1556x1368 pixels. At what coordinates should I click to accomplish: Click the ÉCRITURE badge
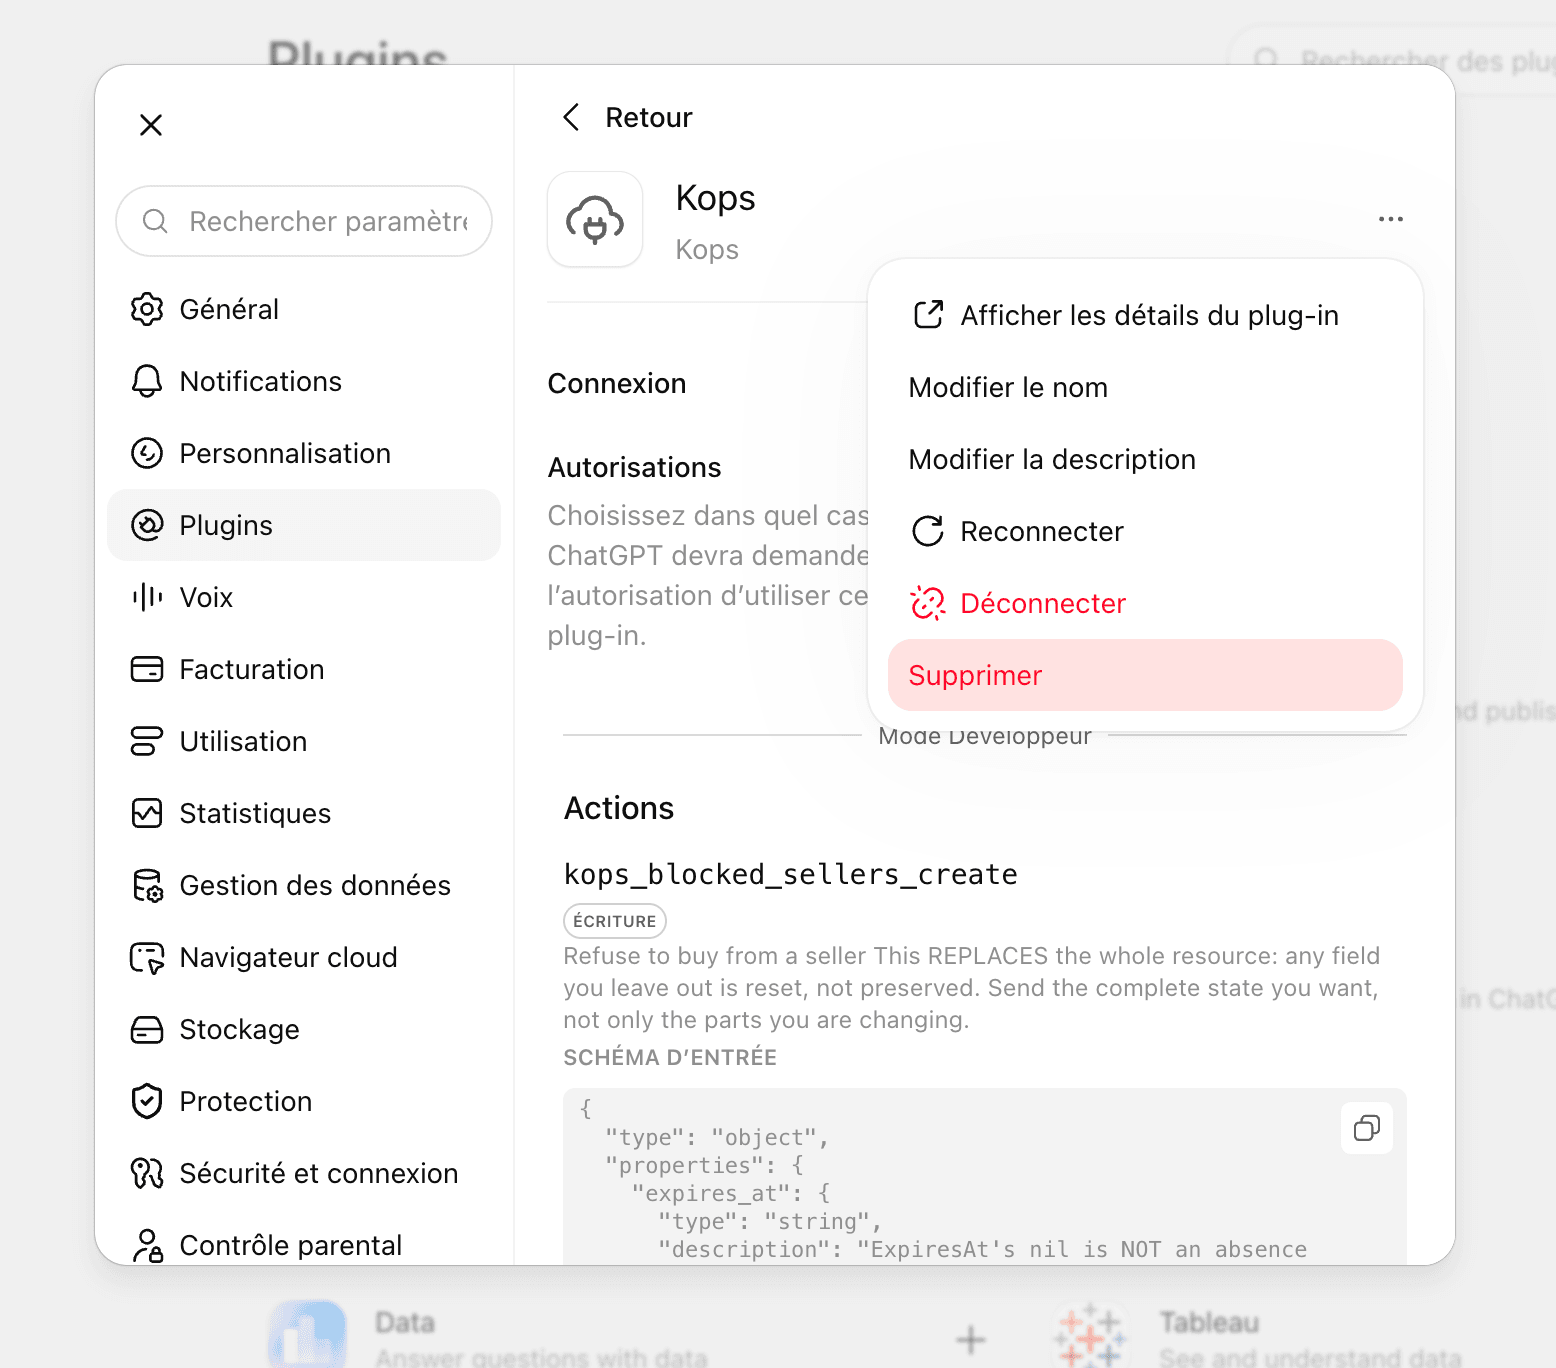point(615,921)
